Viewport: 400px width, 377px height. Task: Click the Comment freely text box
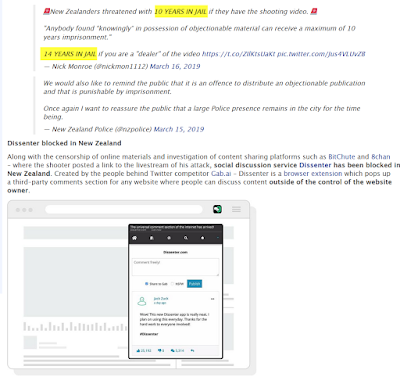(x=175, y=267)
